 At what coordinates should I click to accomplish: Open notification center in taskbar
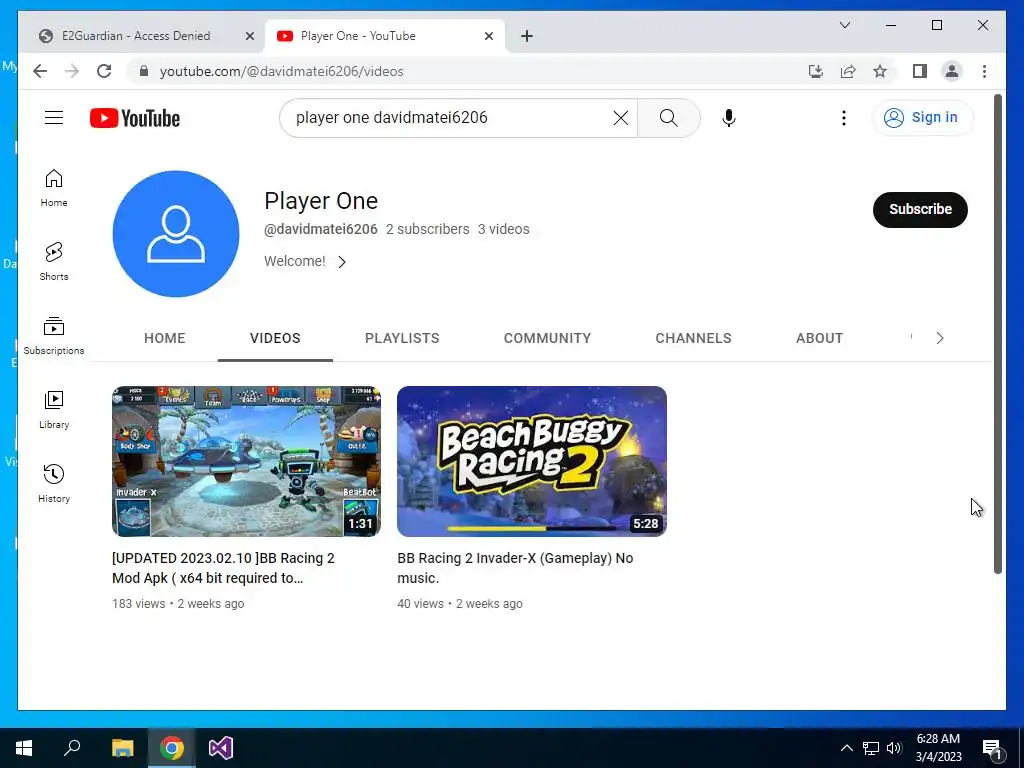point(991,748)
